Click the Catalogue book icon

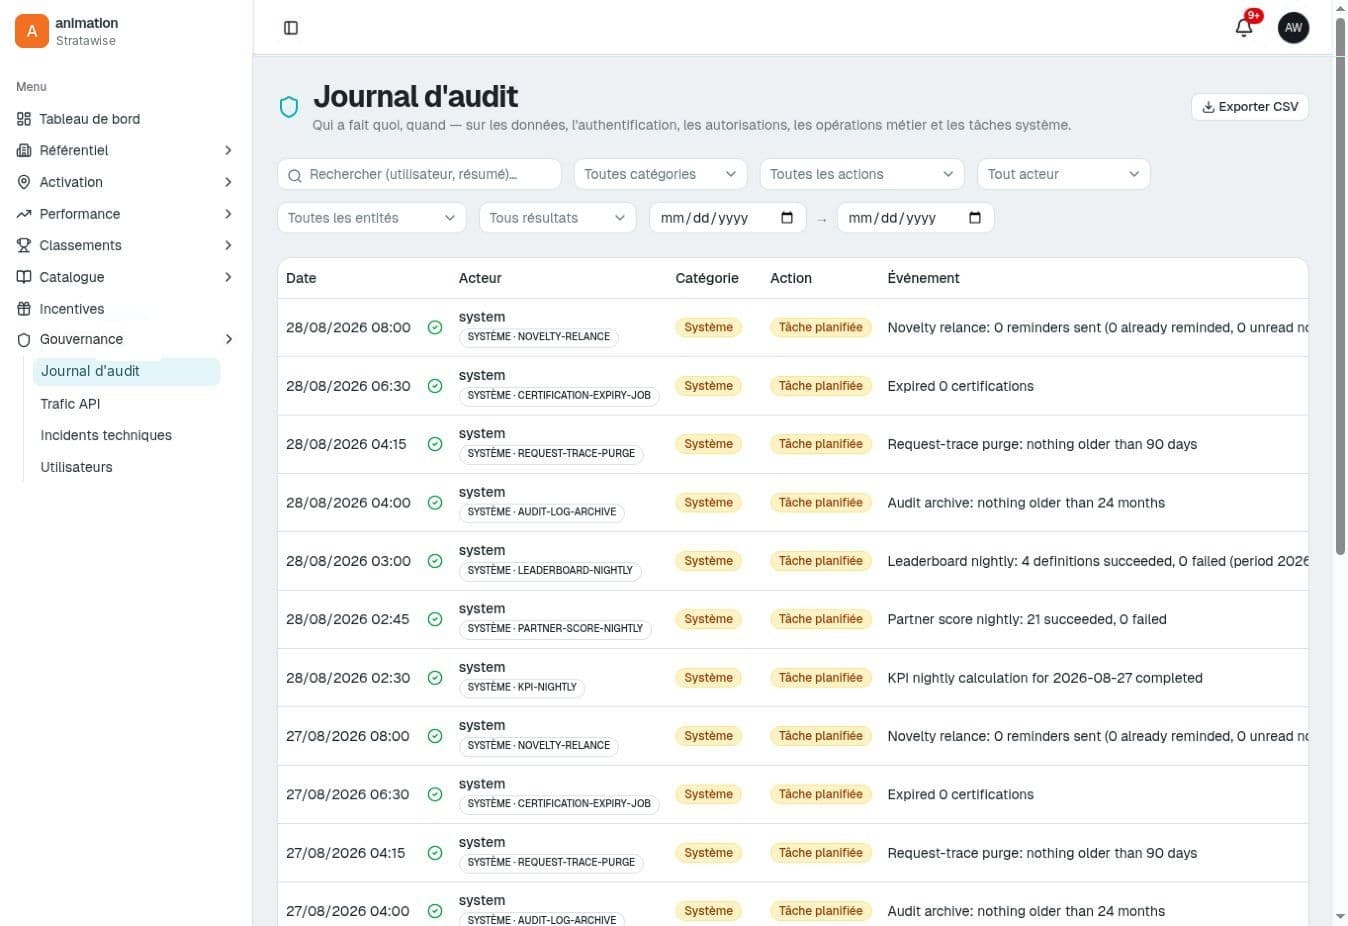click(x=24, y=277)
